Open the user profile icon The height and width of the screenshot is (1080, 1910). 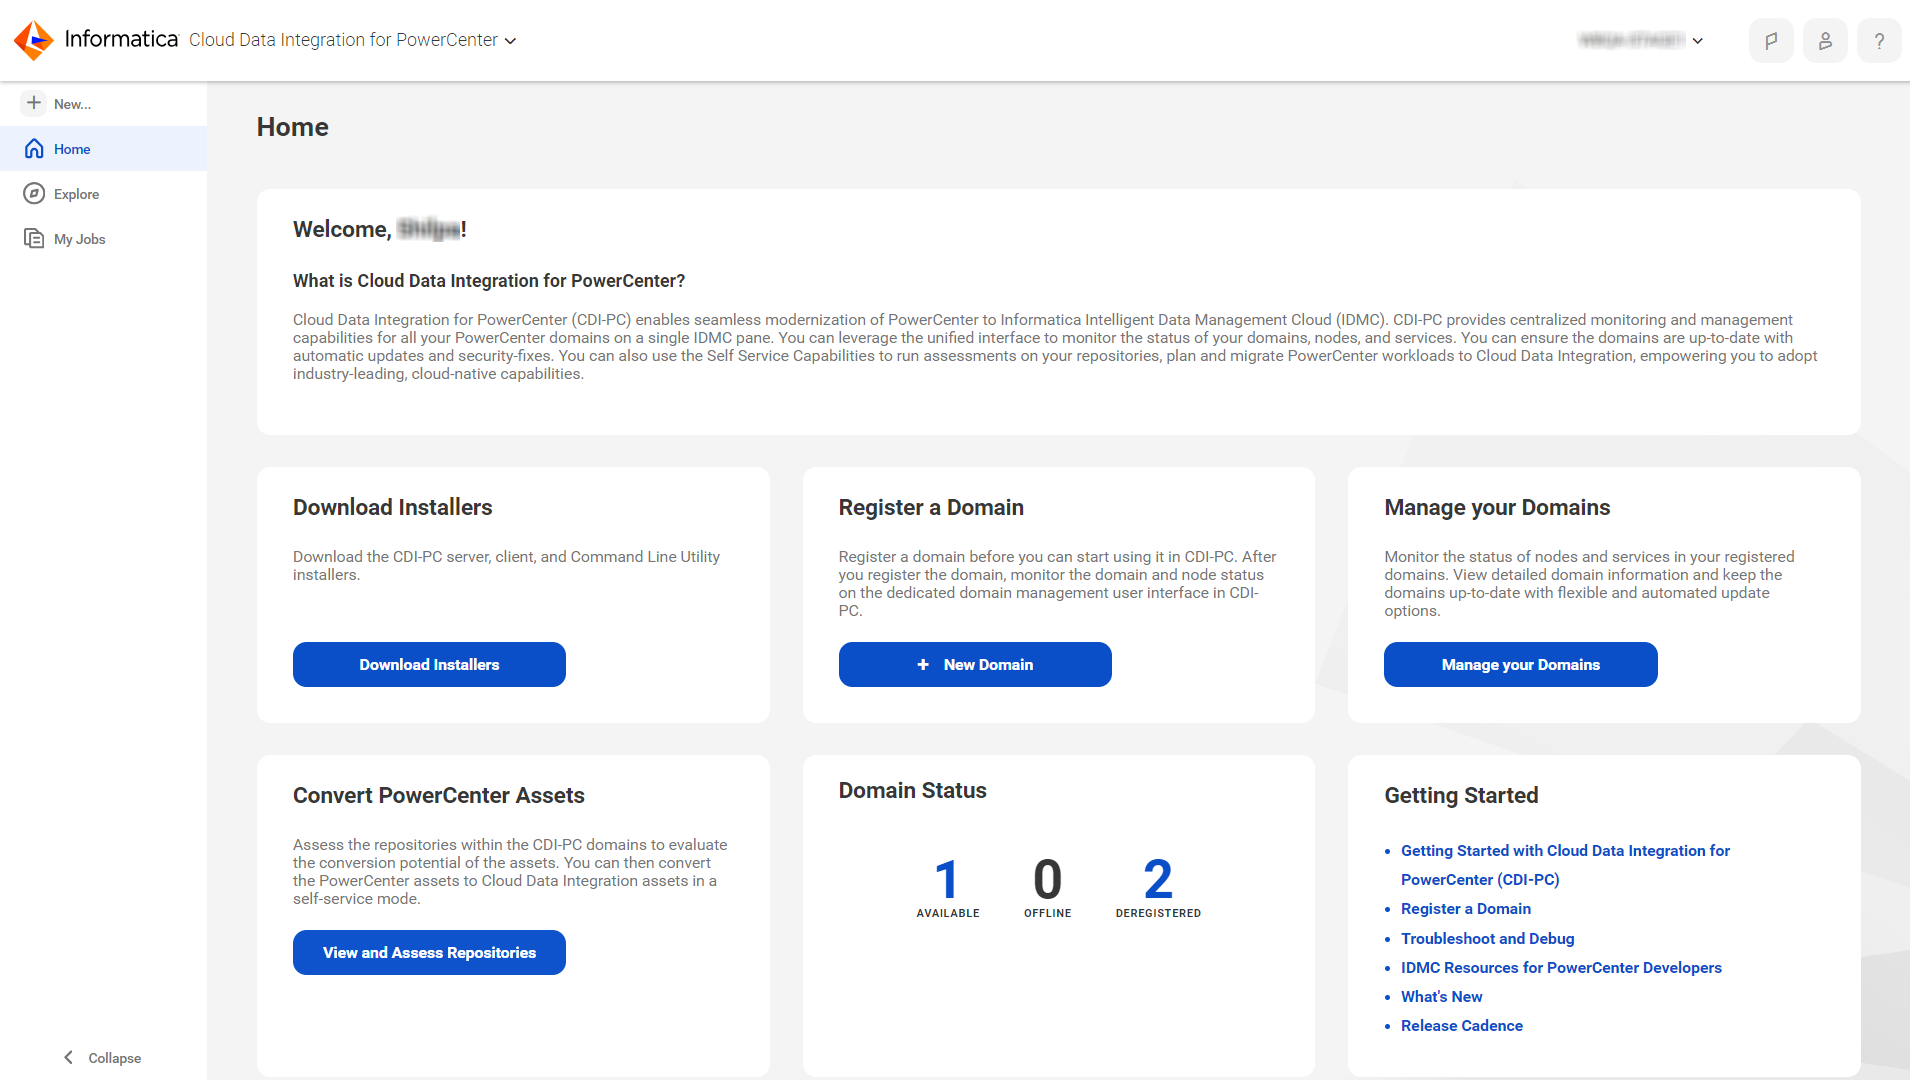(x=1825, y=41)
